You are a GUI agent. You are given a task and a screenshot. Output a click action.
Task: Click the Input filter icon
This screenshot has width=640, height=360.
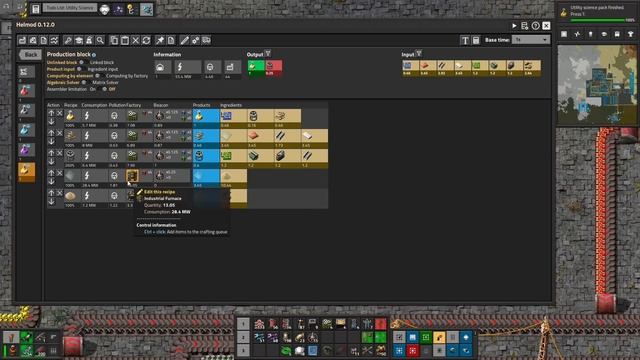pos(419,53)
